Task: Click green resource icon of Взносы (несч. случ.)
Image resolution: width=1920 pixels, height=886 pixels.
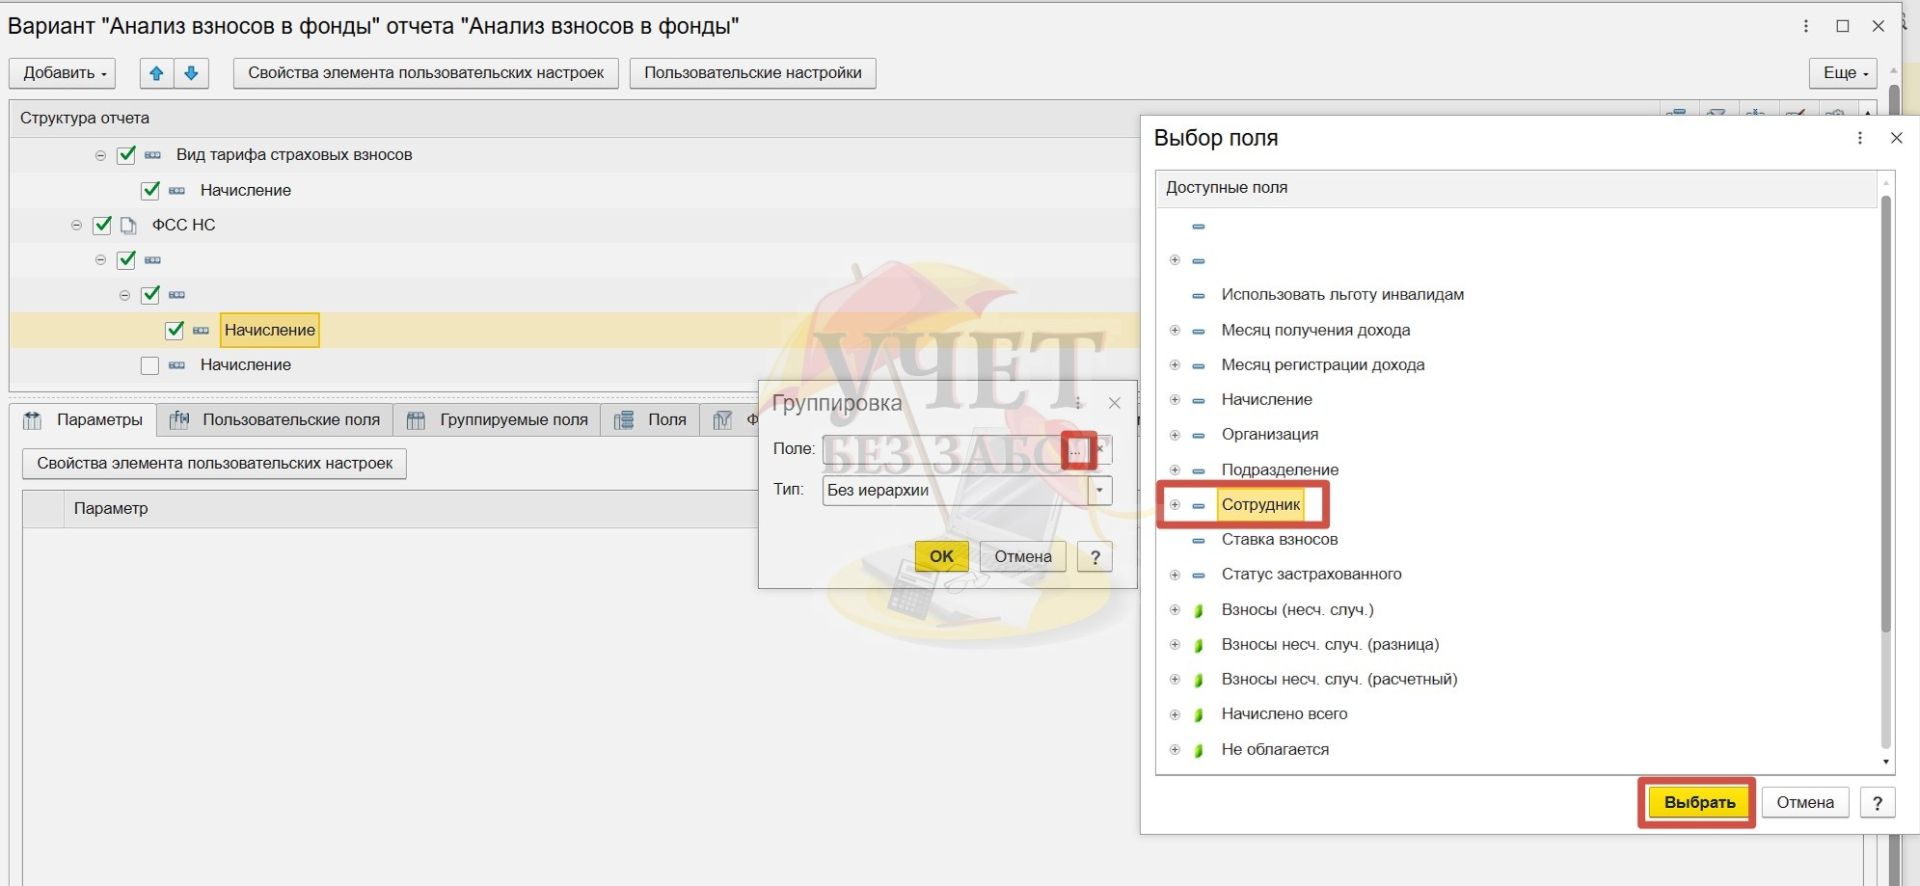Action: 1198,610
